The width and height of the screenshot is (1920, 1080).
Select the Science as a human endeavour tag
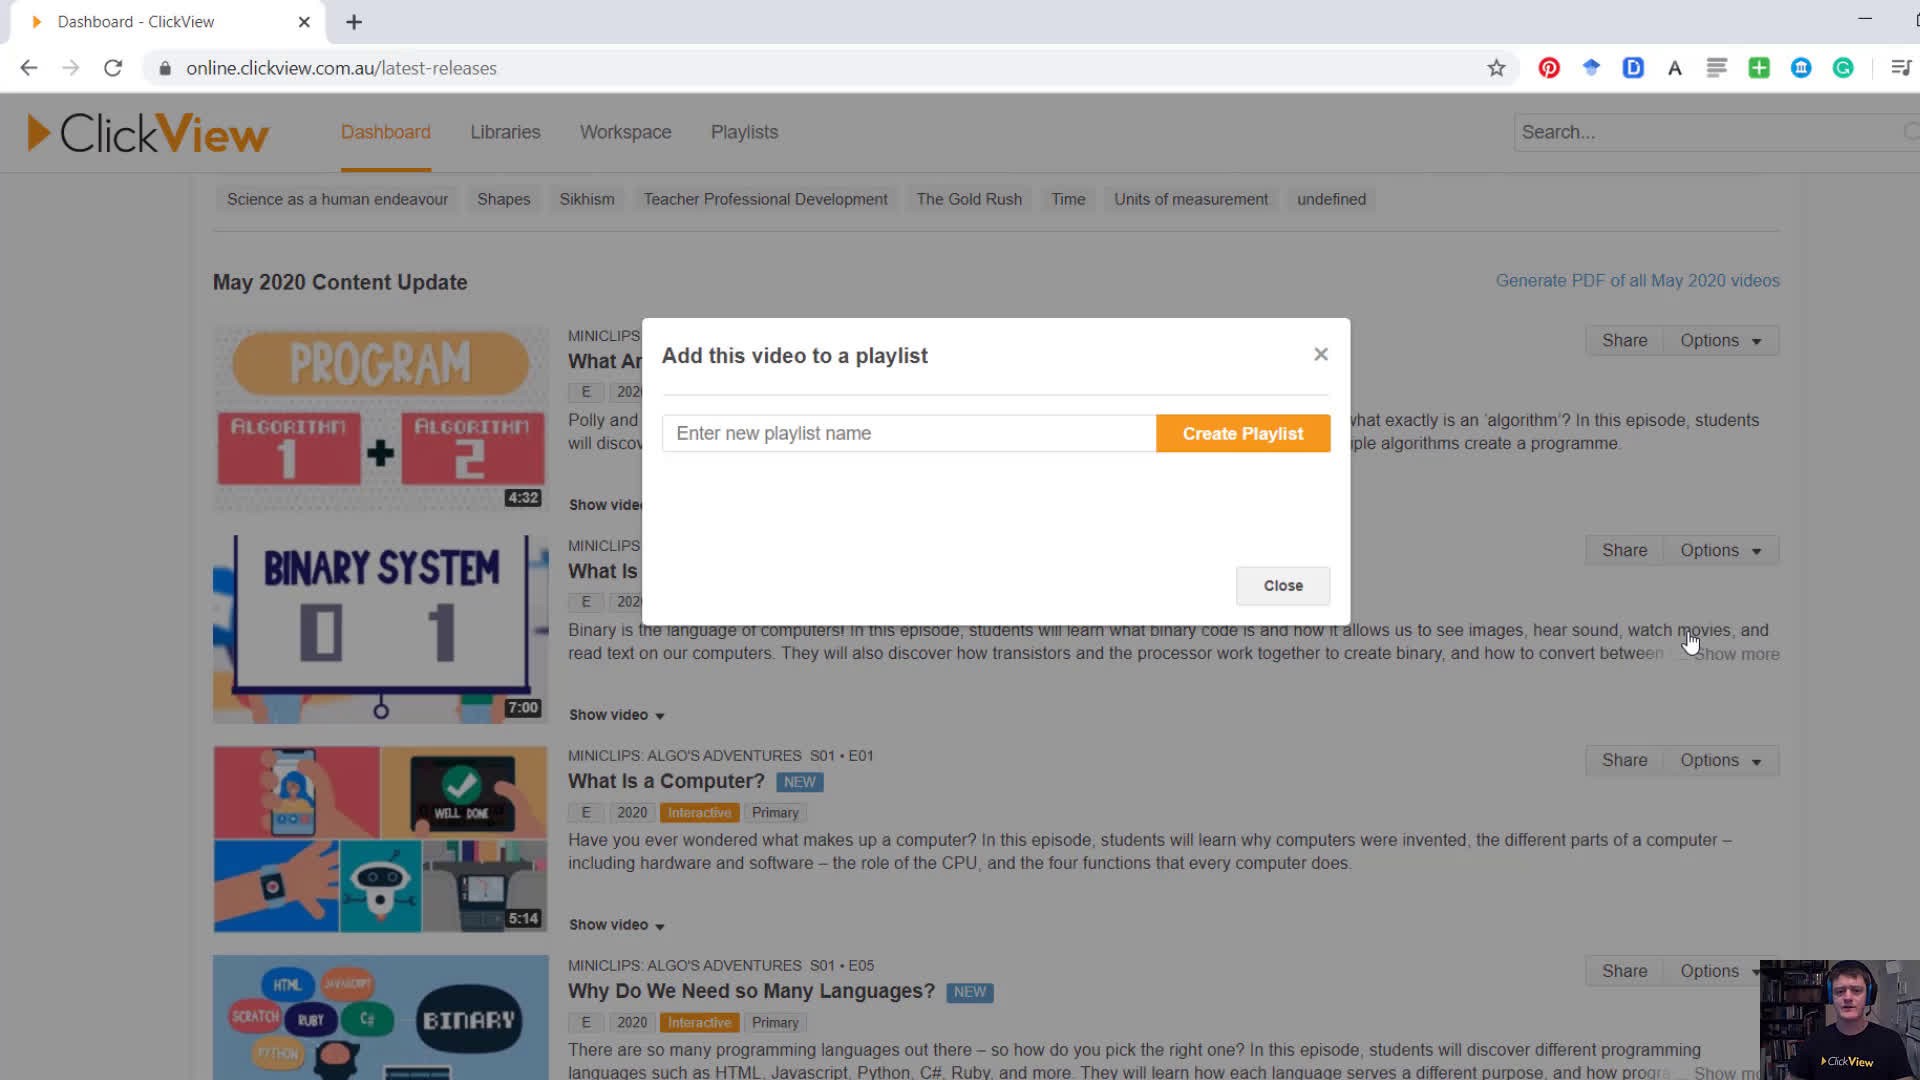click(x=337, y=199)
